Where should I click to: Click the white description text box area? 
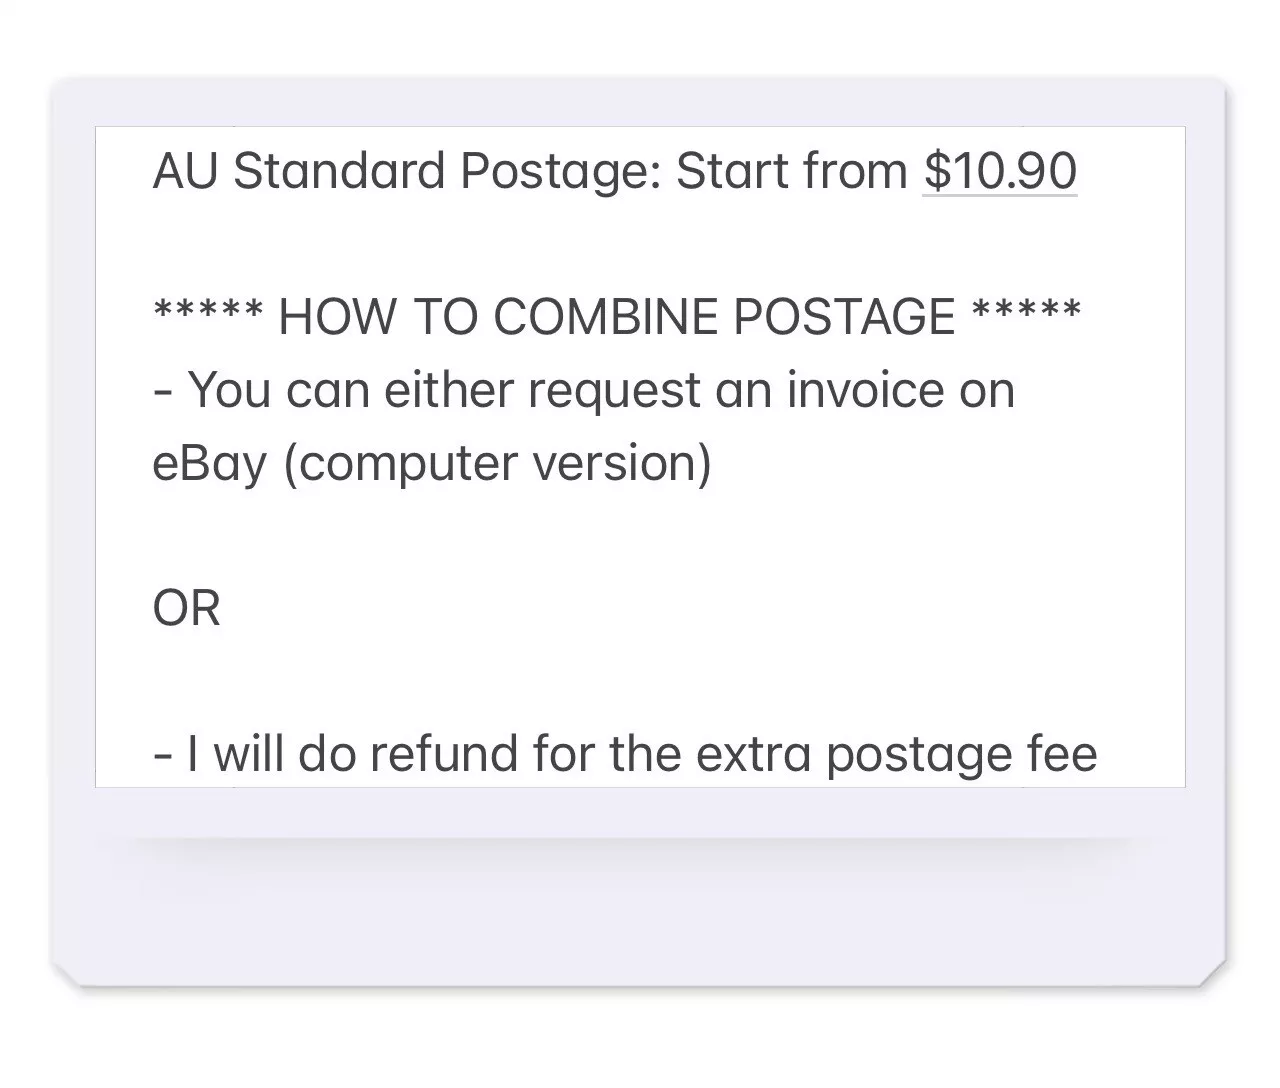click(640, 457)
